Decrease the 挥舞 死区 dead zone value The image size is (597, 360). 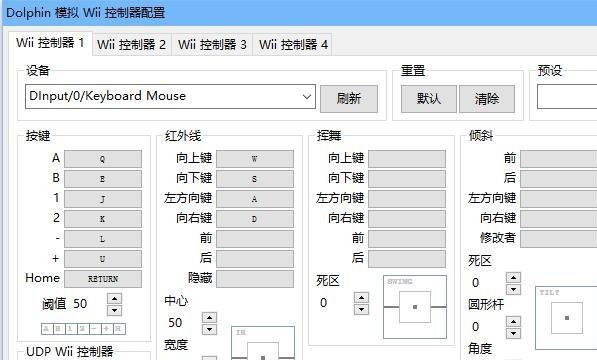361,309
